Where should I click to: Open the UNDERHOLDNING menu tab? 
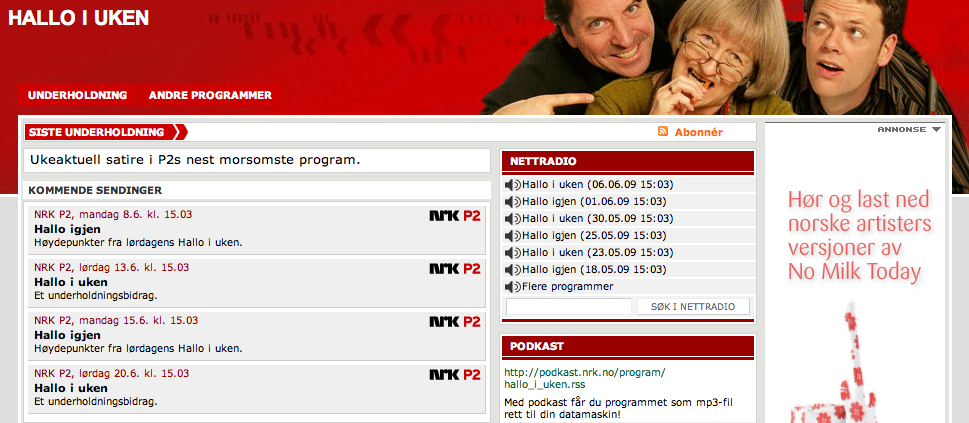pos(77,96)
